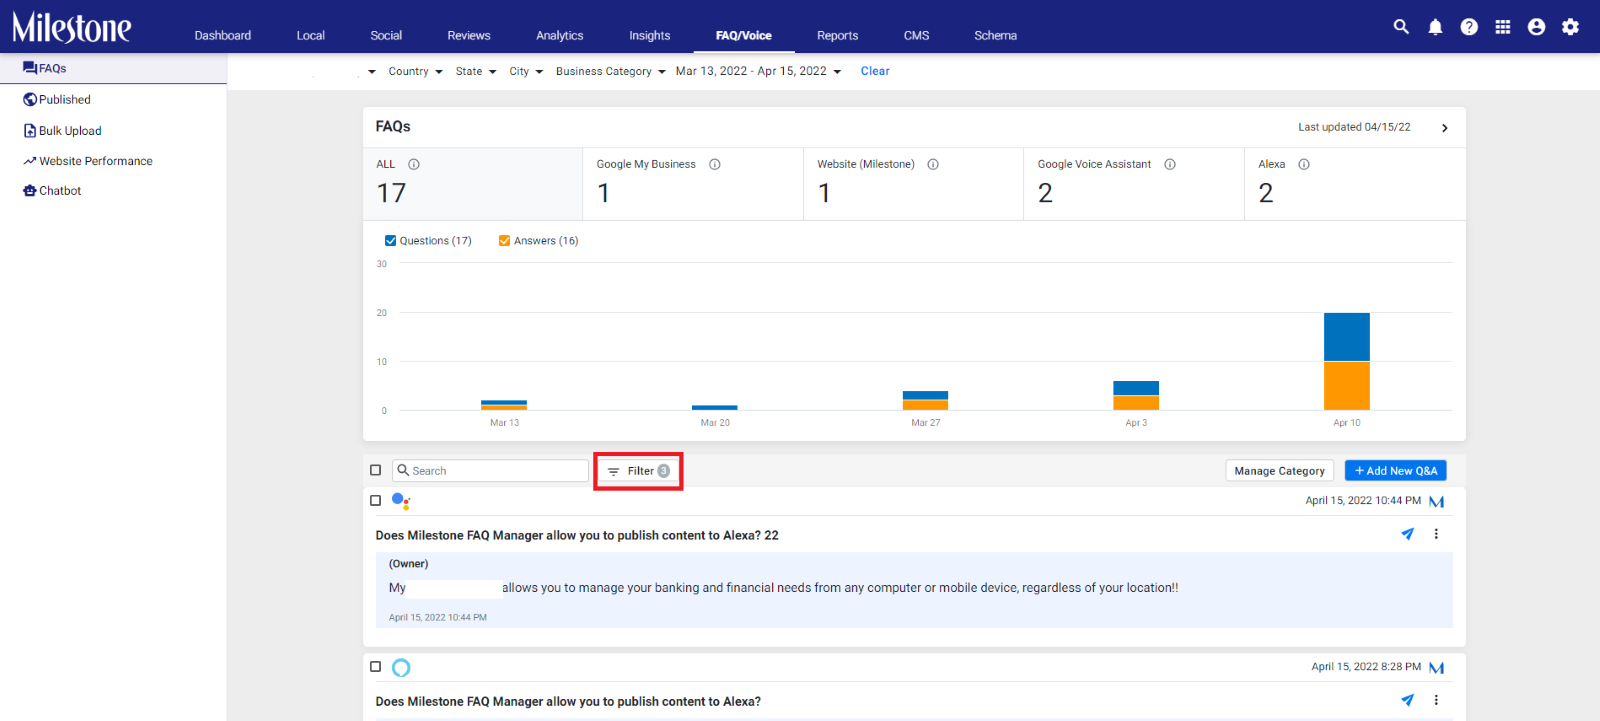Screen dimensions: 1600x721
Task: Tick the select-all checkbox beside Search
Action: pyautogui.click(x=376, y=470)
